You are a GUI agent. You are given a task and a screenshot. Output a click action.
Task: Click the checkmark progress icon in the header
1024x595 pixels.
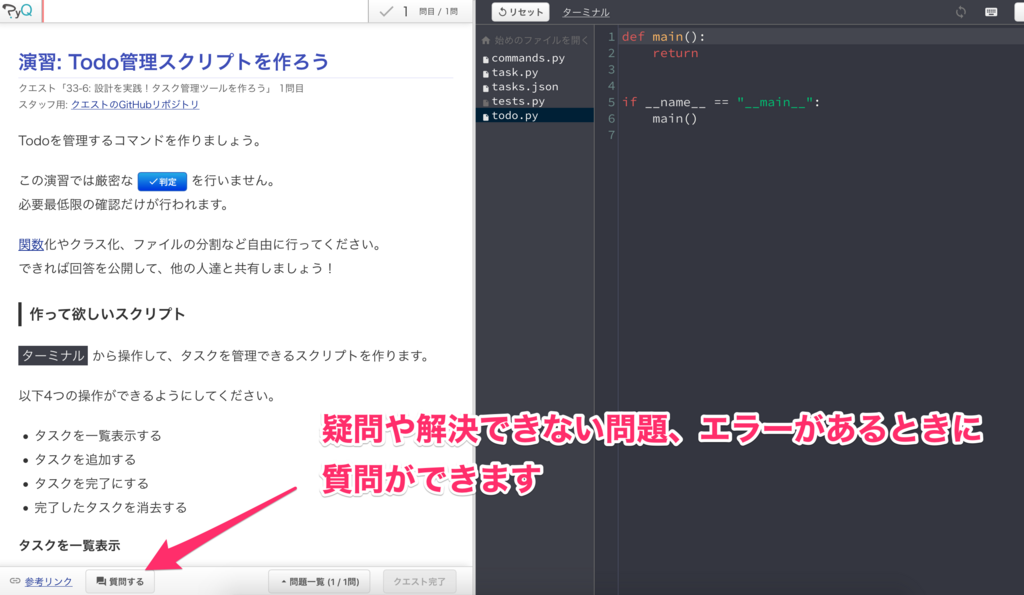[x=384, y=11]
